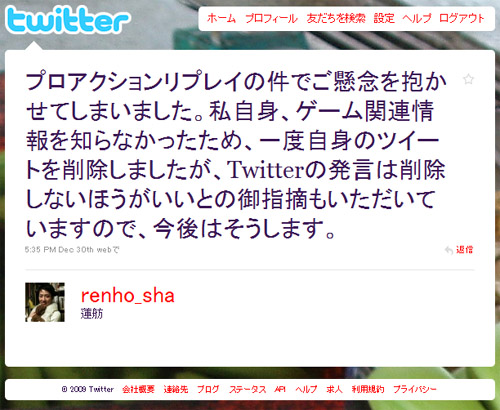
Task: Click 連絡先 in the footer
Action: pos(176,389)
